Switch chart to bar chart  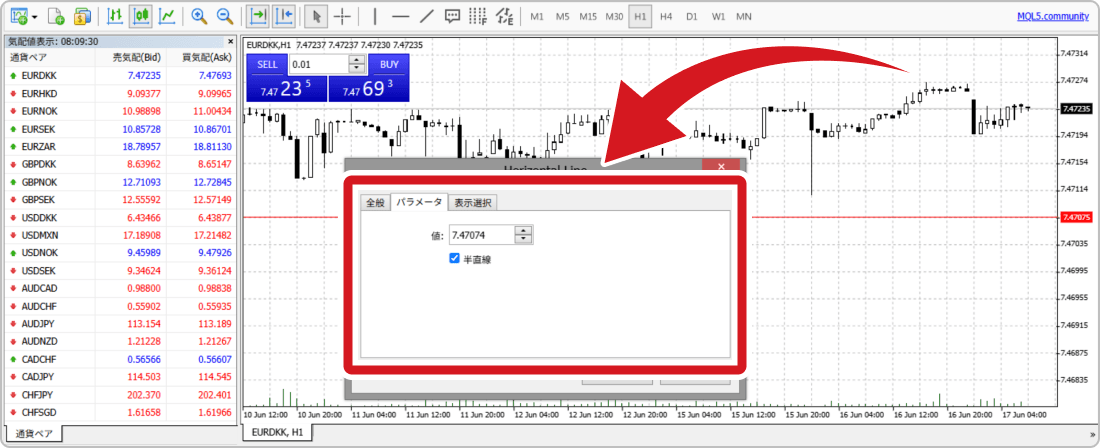click(x=116, y=15)
